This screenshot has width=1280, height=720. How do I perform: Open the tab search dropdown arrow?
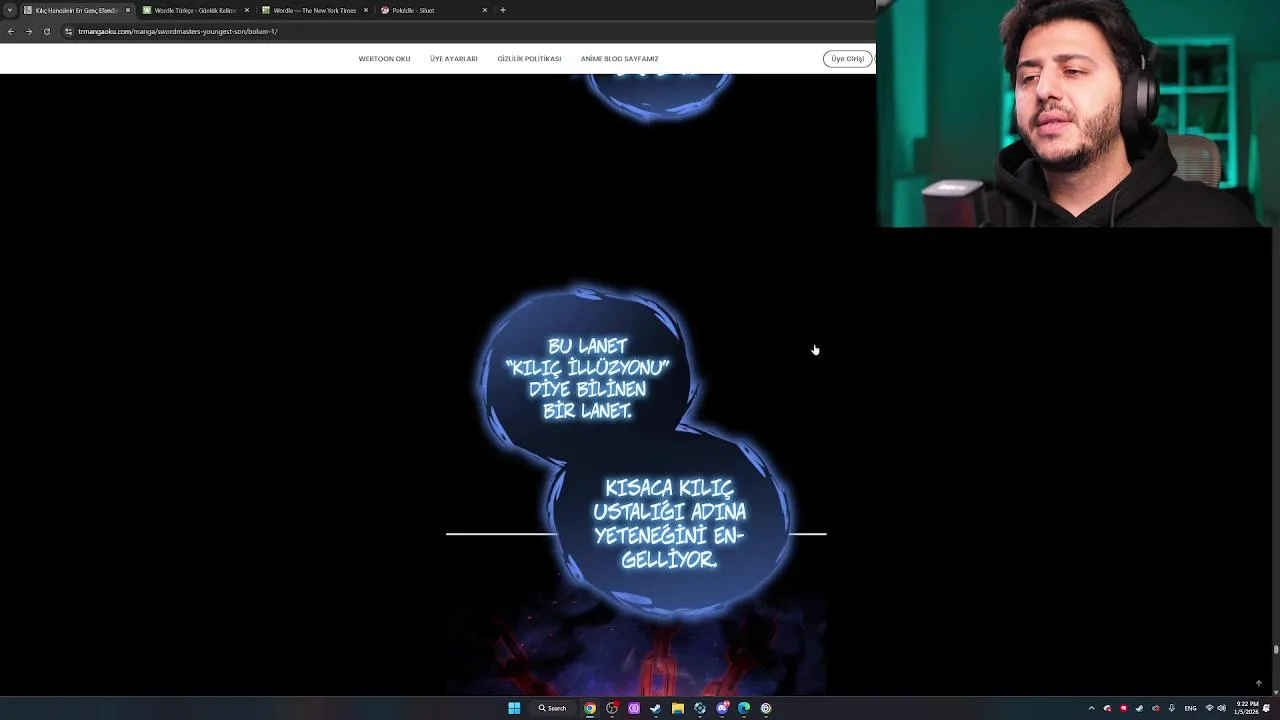tap(9, 10)
